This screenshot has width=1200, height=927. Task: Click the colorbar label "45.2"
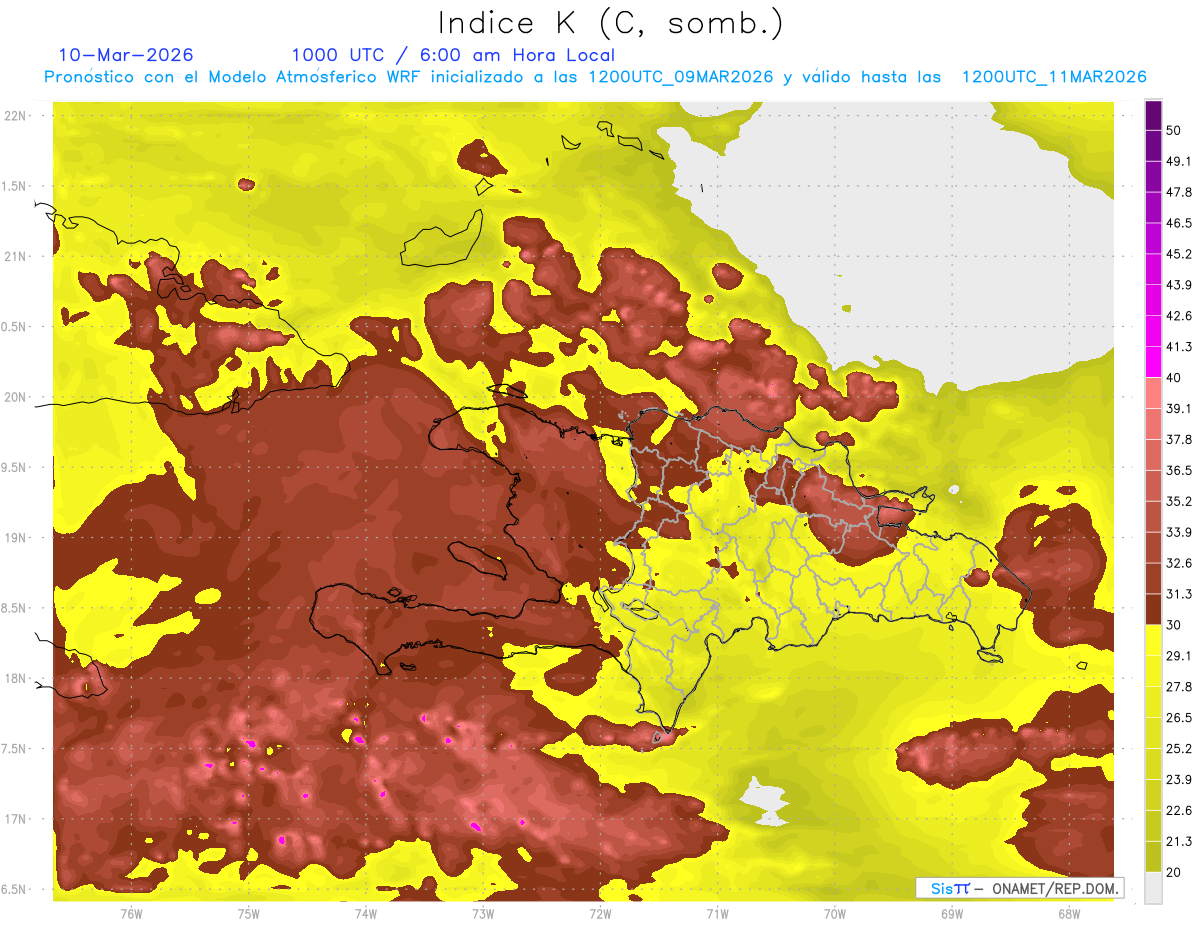tap(1180, 254)
